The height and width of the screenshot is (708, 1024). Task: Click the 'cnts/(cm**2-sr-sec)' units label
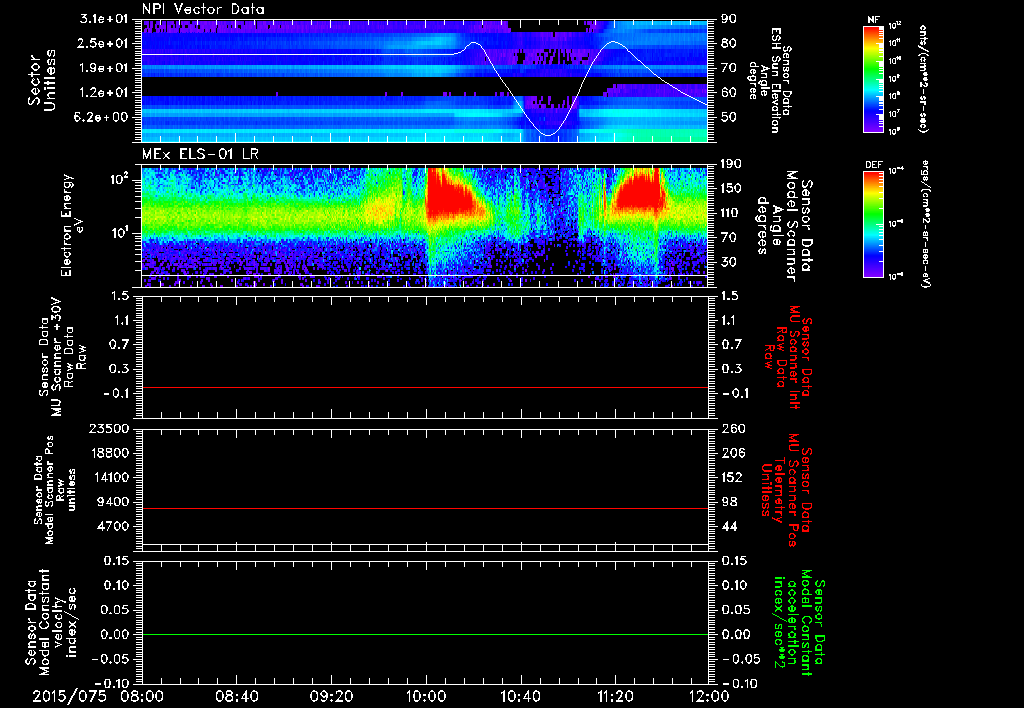923,78
